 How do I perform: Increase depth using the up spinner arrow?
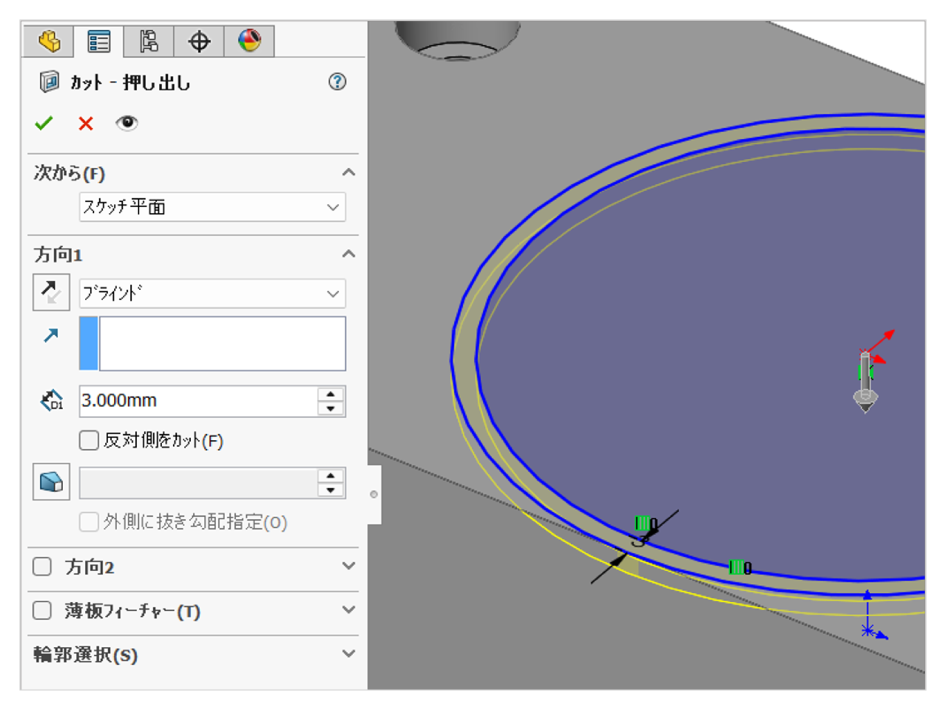(331, 394)
